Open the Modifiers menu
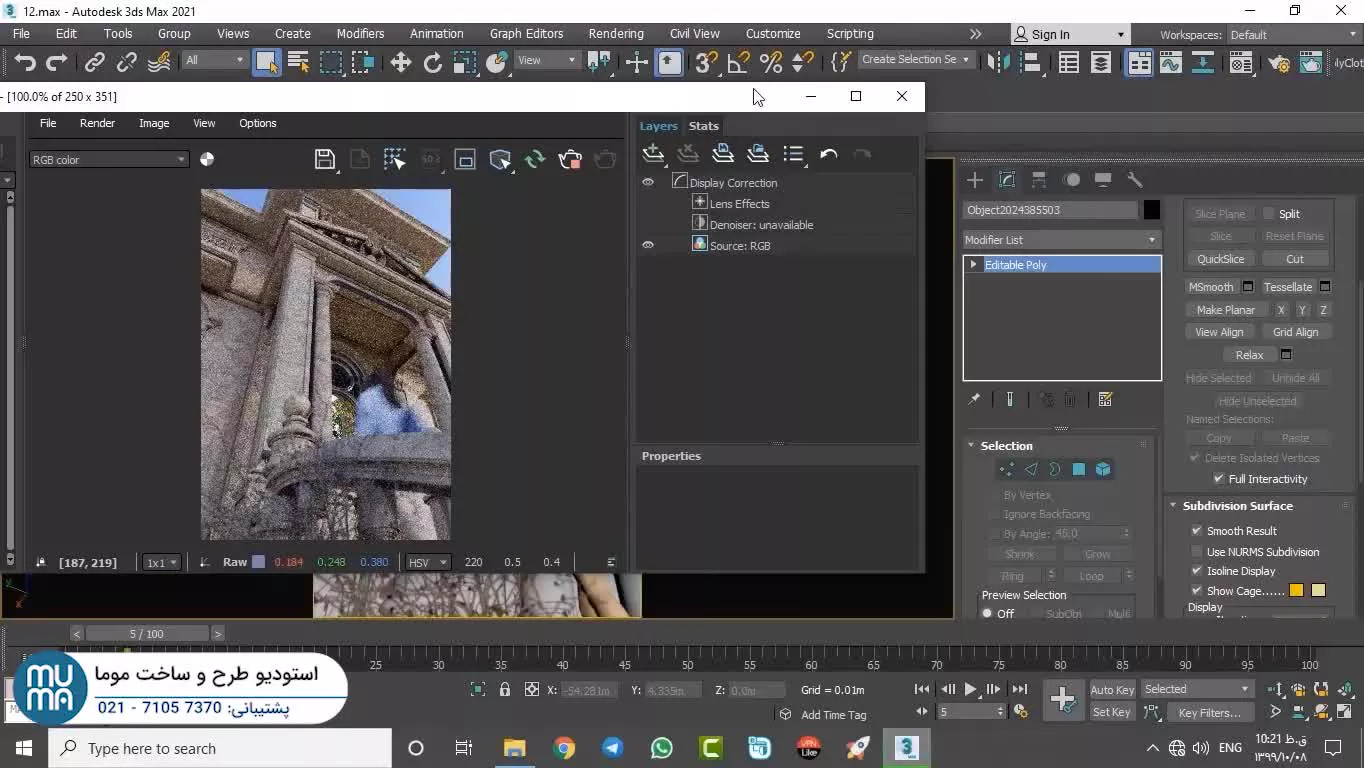The height and width of the screenshot is (768, 1364). tap(360, 34)
